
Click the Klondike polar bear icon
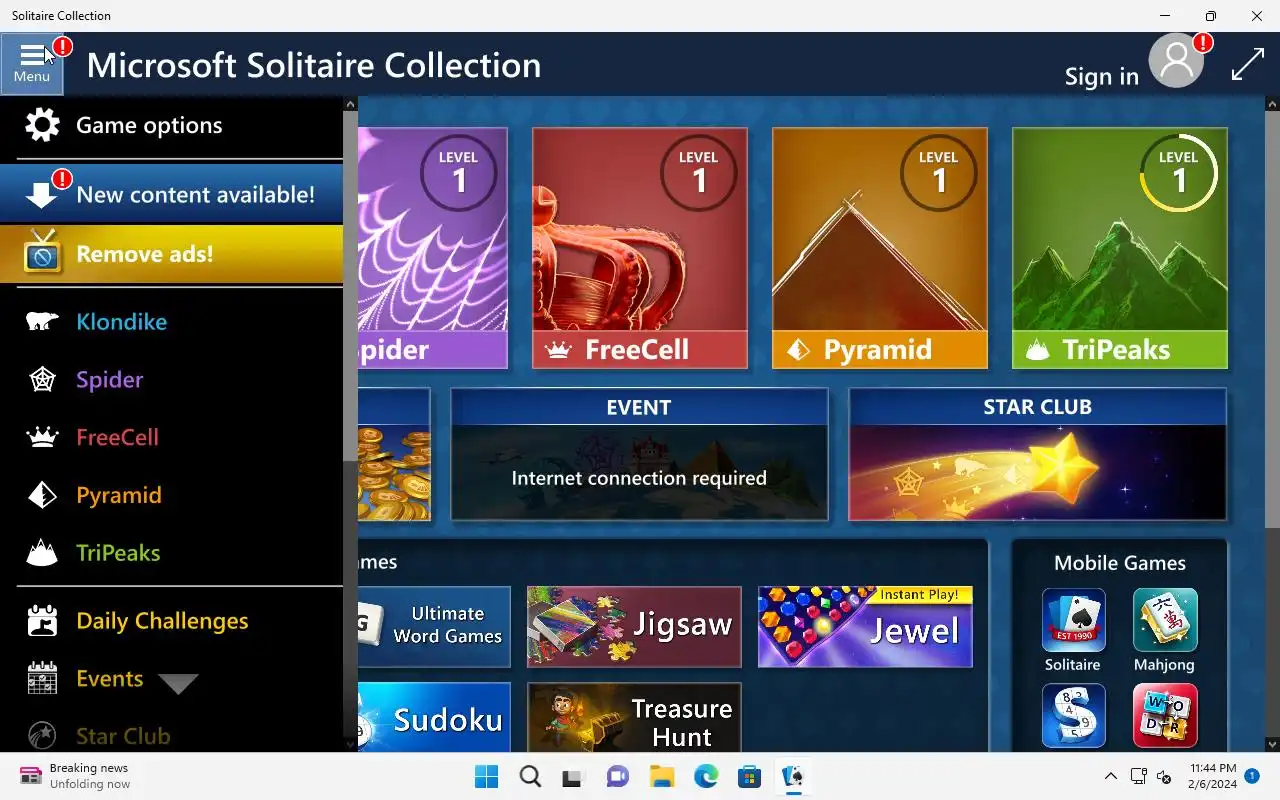[x=42, y=322]
